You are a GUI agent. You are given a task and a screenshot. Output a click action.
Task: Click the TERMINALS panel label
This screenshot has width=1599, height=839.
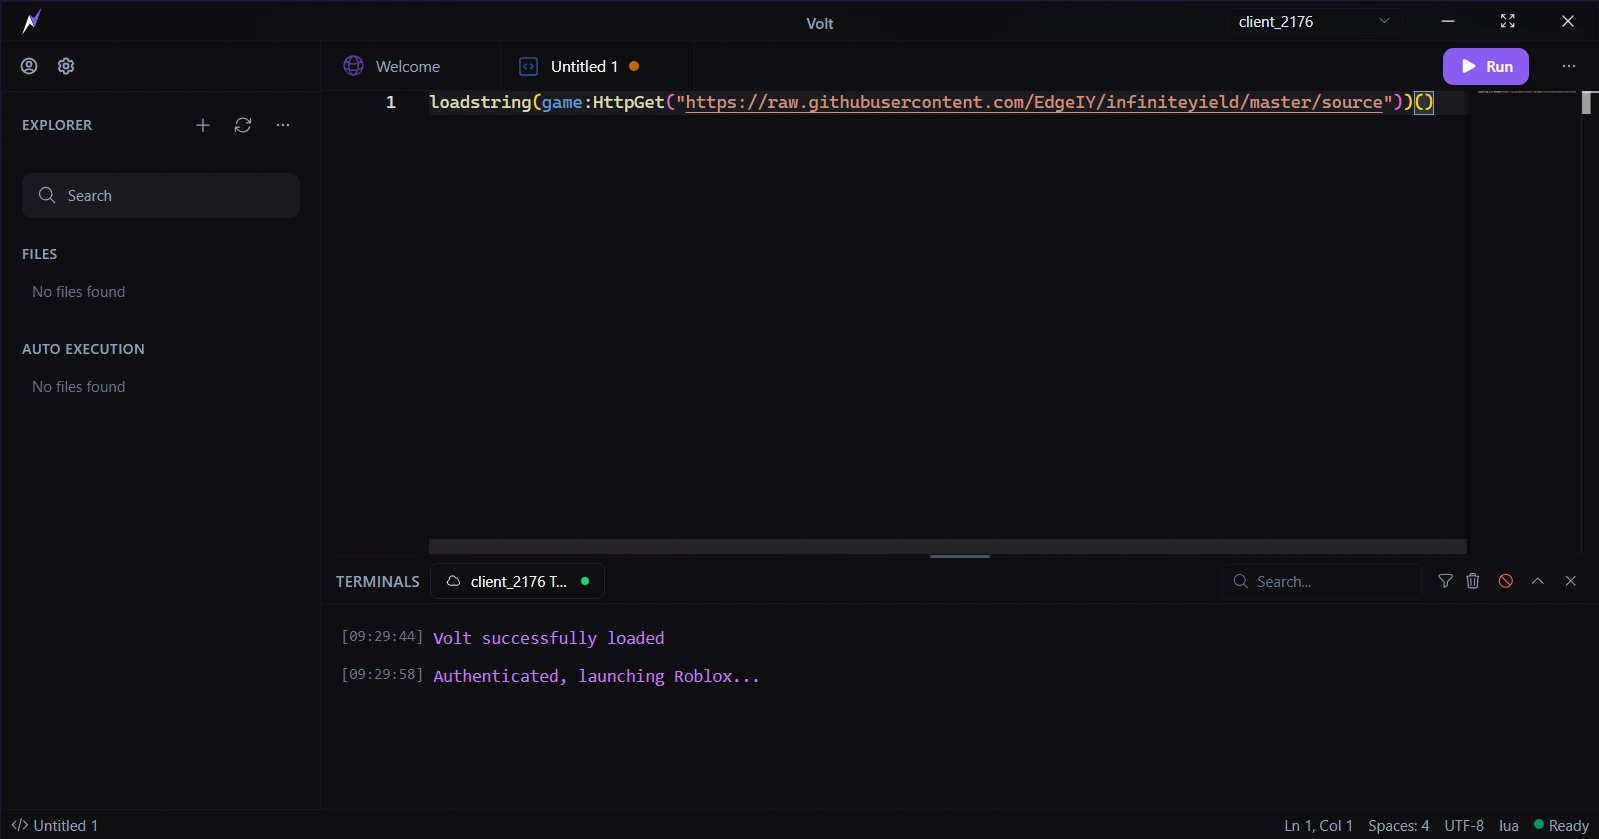pos(378,581)
